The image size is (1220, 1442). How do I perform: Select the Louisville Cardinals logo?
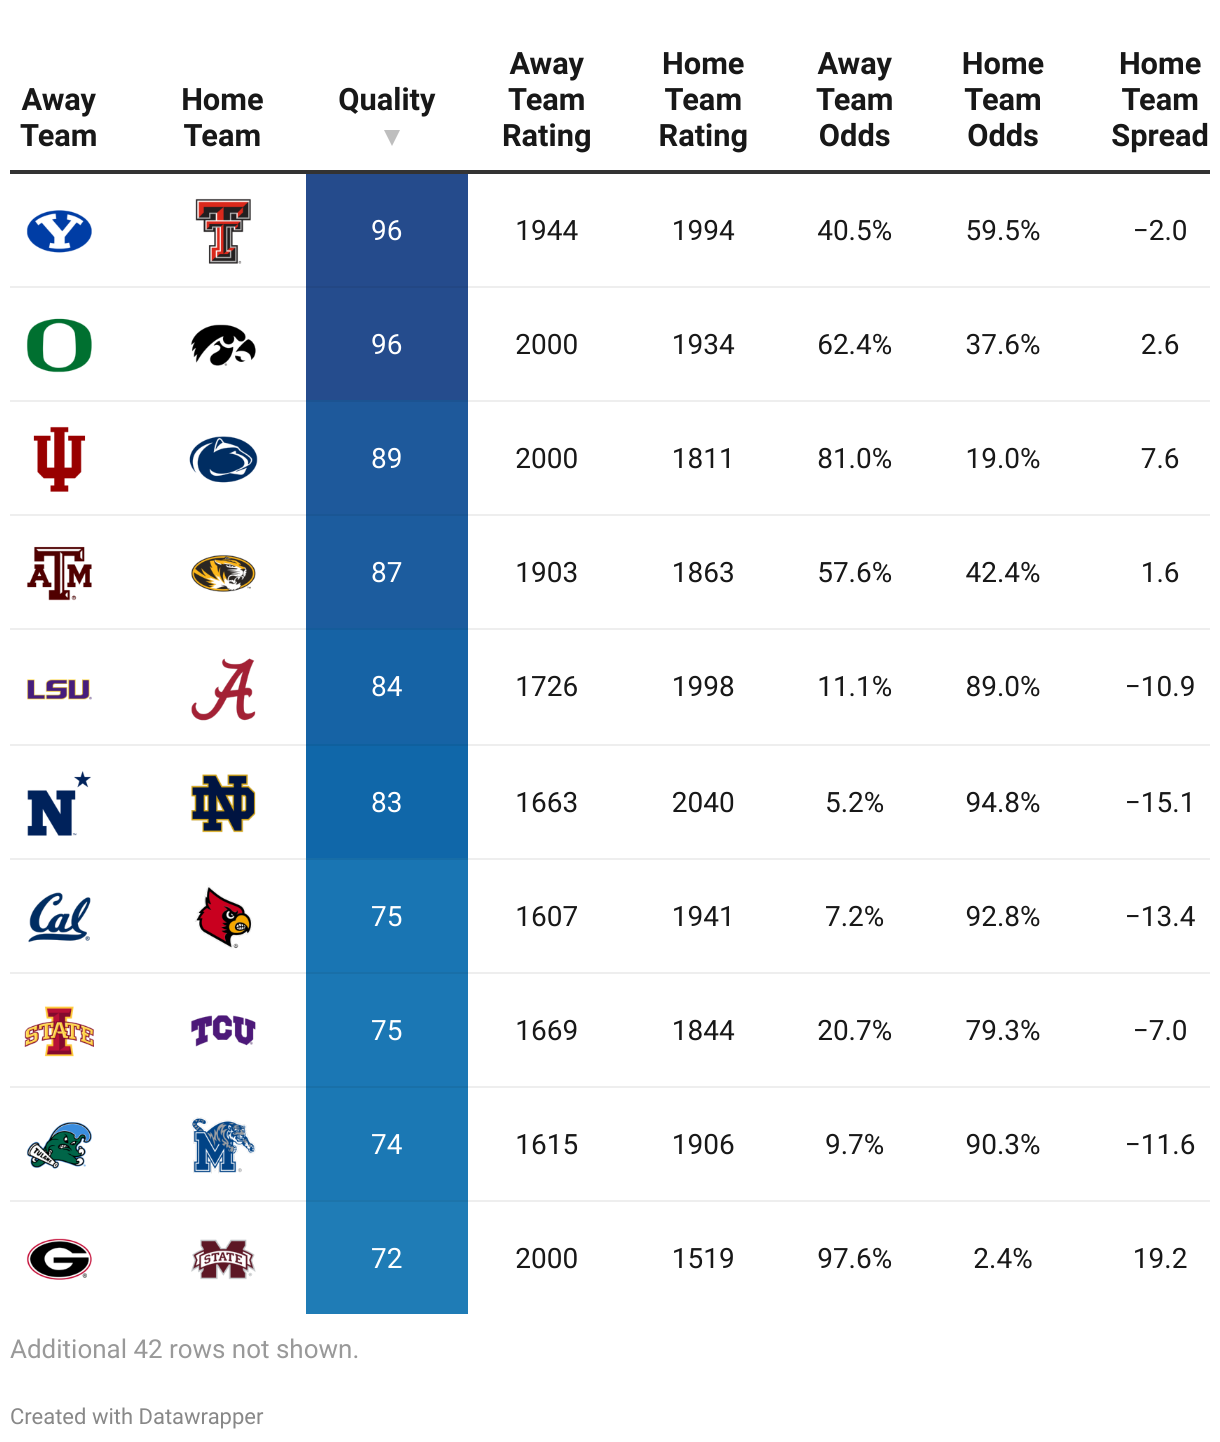pos(223,917)
